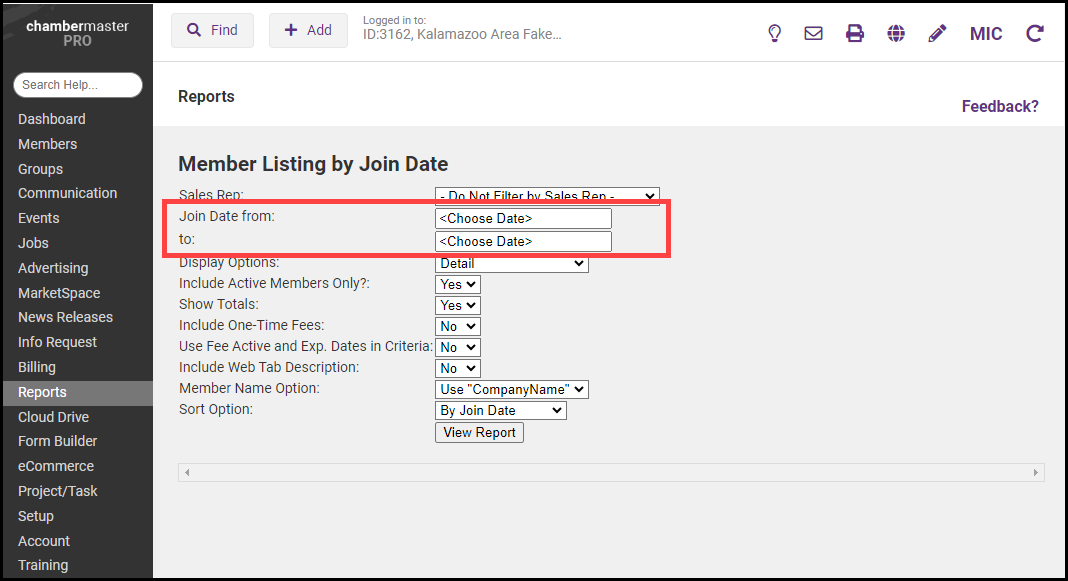Click the refresh arrow icon
This screenshot has width=1068, height=581.
click(x=1035, y=33)
